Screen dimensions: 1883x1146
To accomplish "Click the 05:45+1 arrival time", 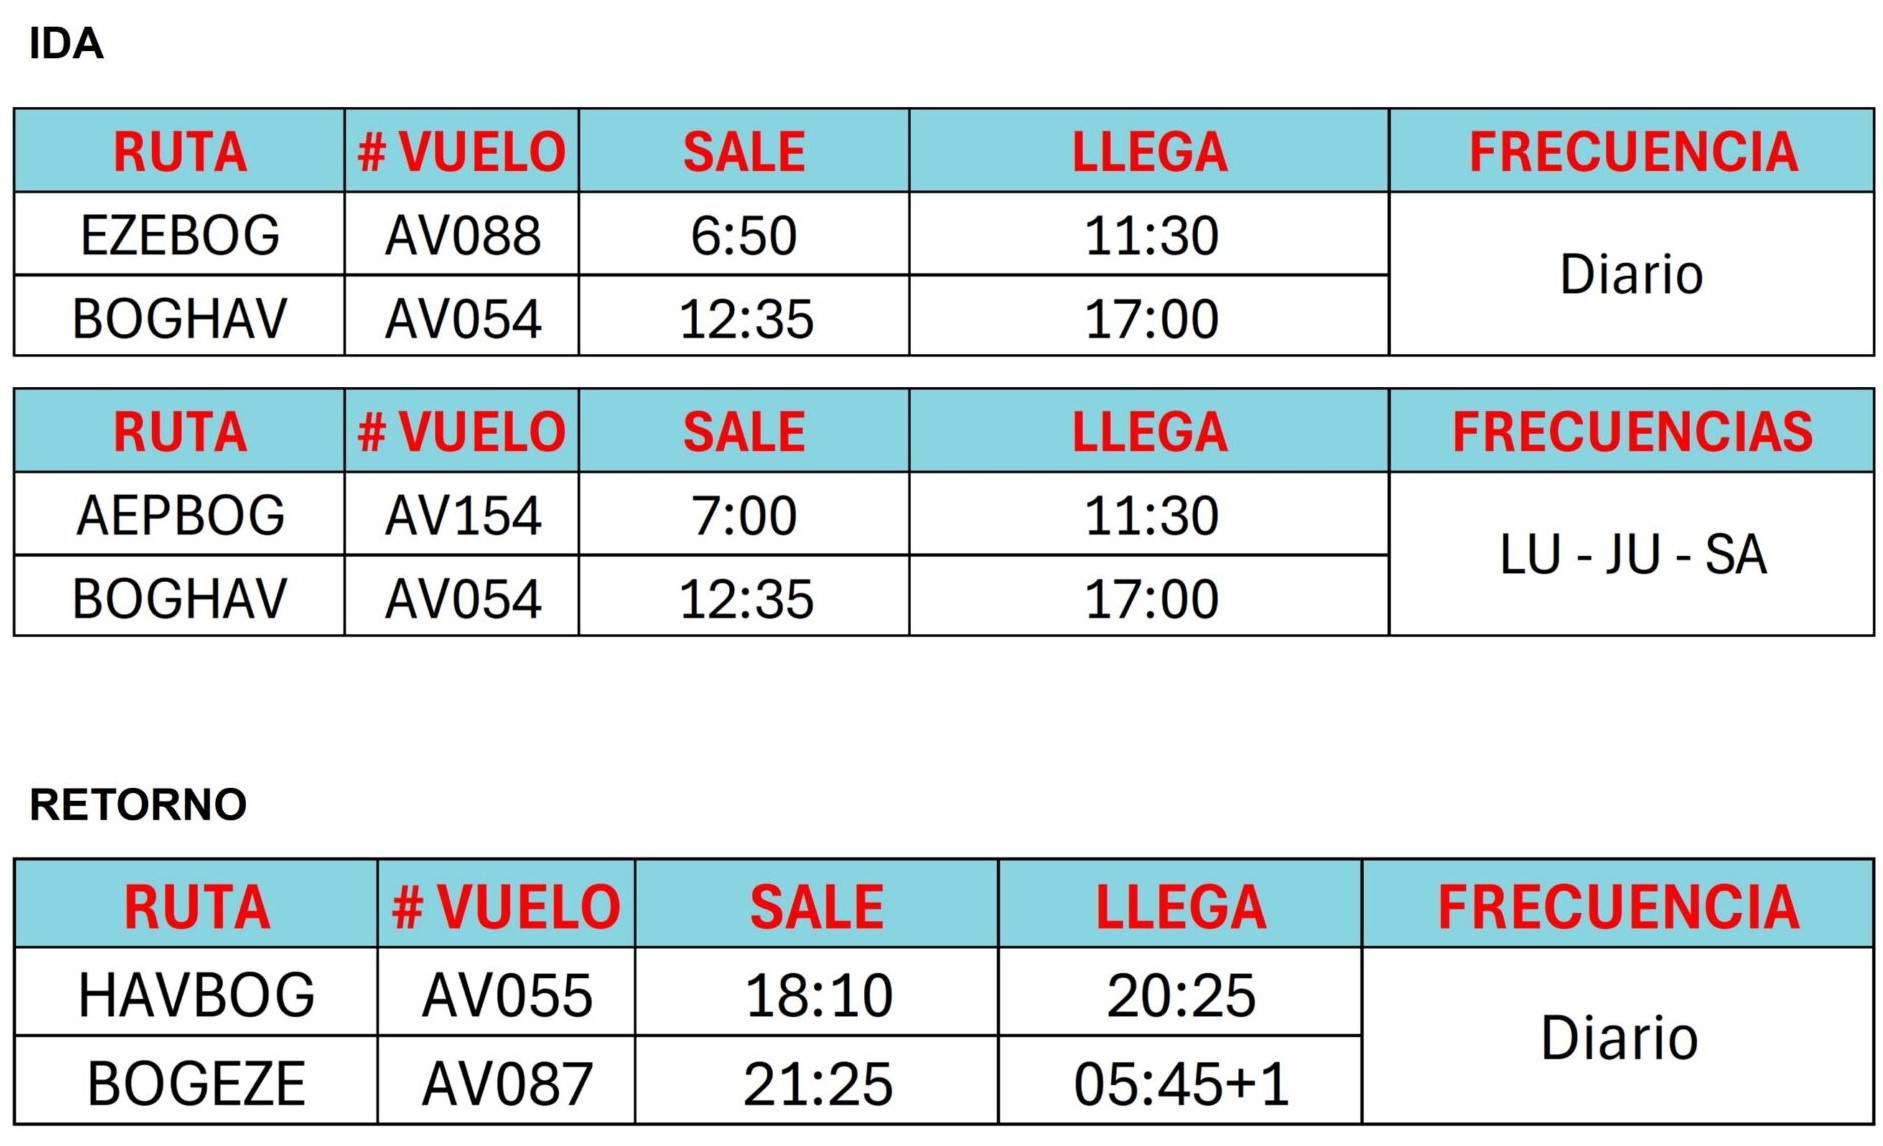I will point(1181,1084).
